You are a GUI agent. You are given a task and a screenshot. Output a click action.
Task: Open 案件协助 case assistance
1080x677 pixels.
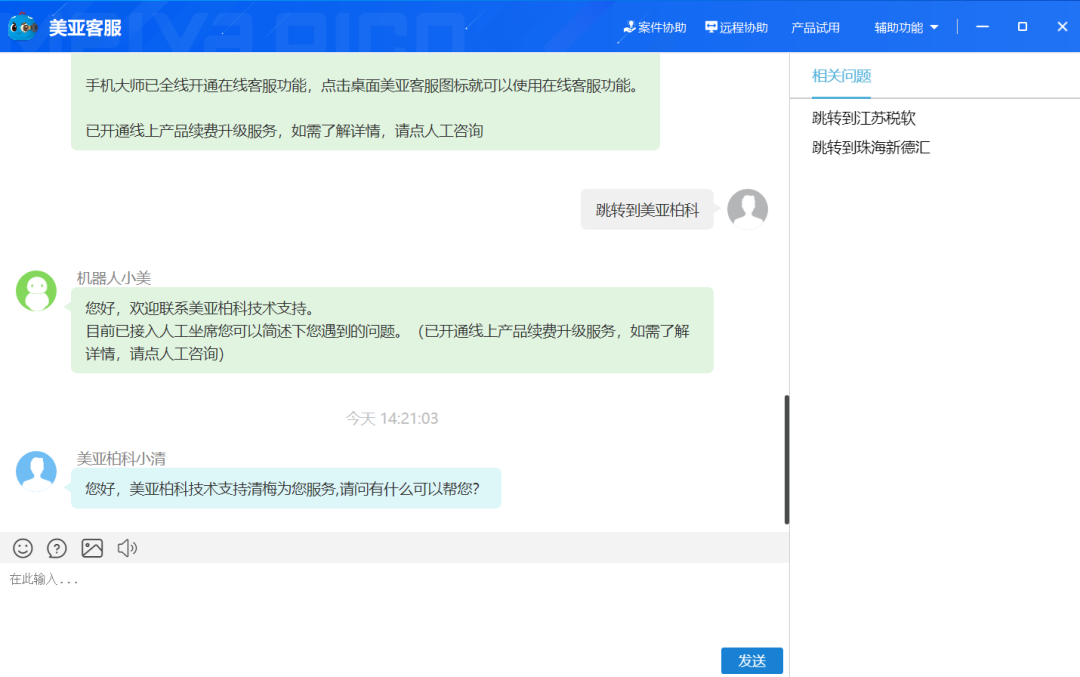tap(654, 28)
